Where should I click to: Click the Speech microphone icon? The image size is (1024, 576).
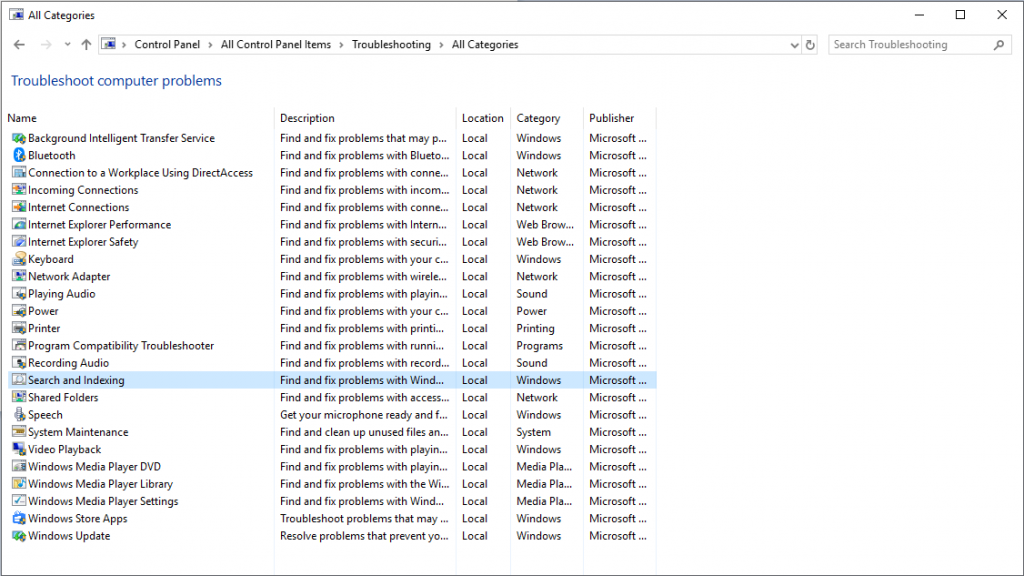coord(19,415)
